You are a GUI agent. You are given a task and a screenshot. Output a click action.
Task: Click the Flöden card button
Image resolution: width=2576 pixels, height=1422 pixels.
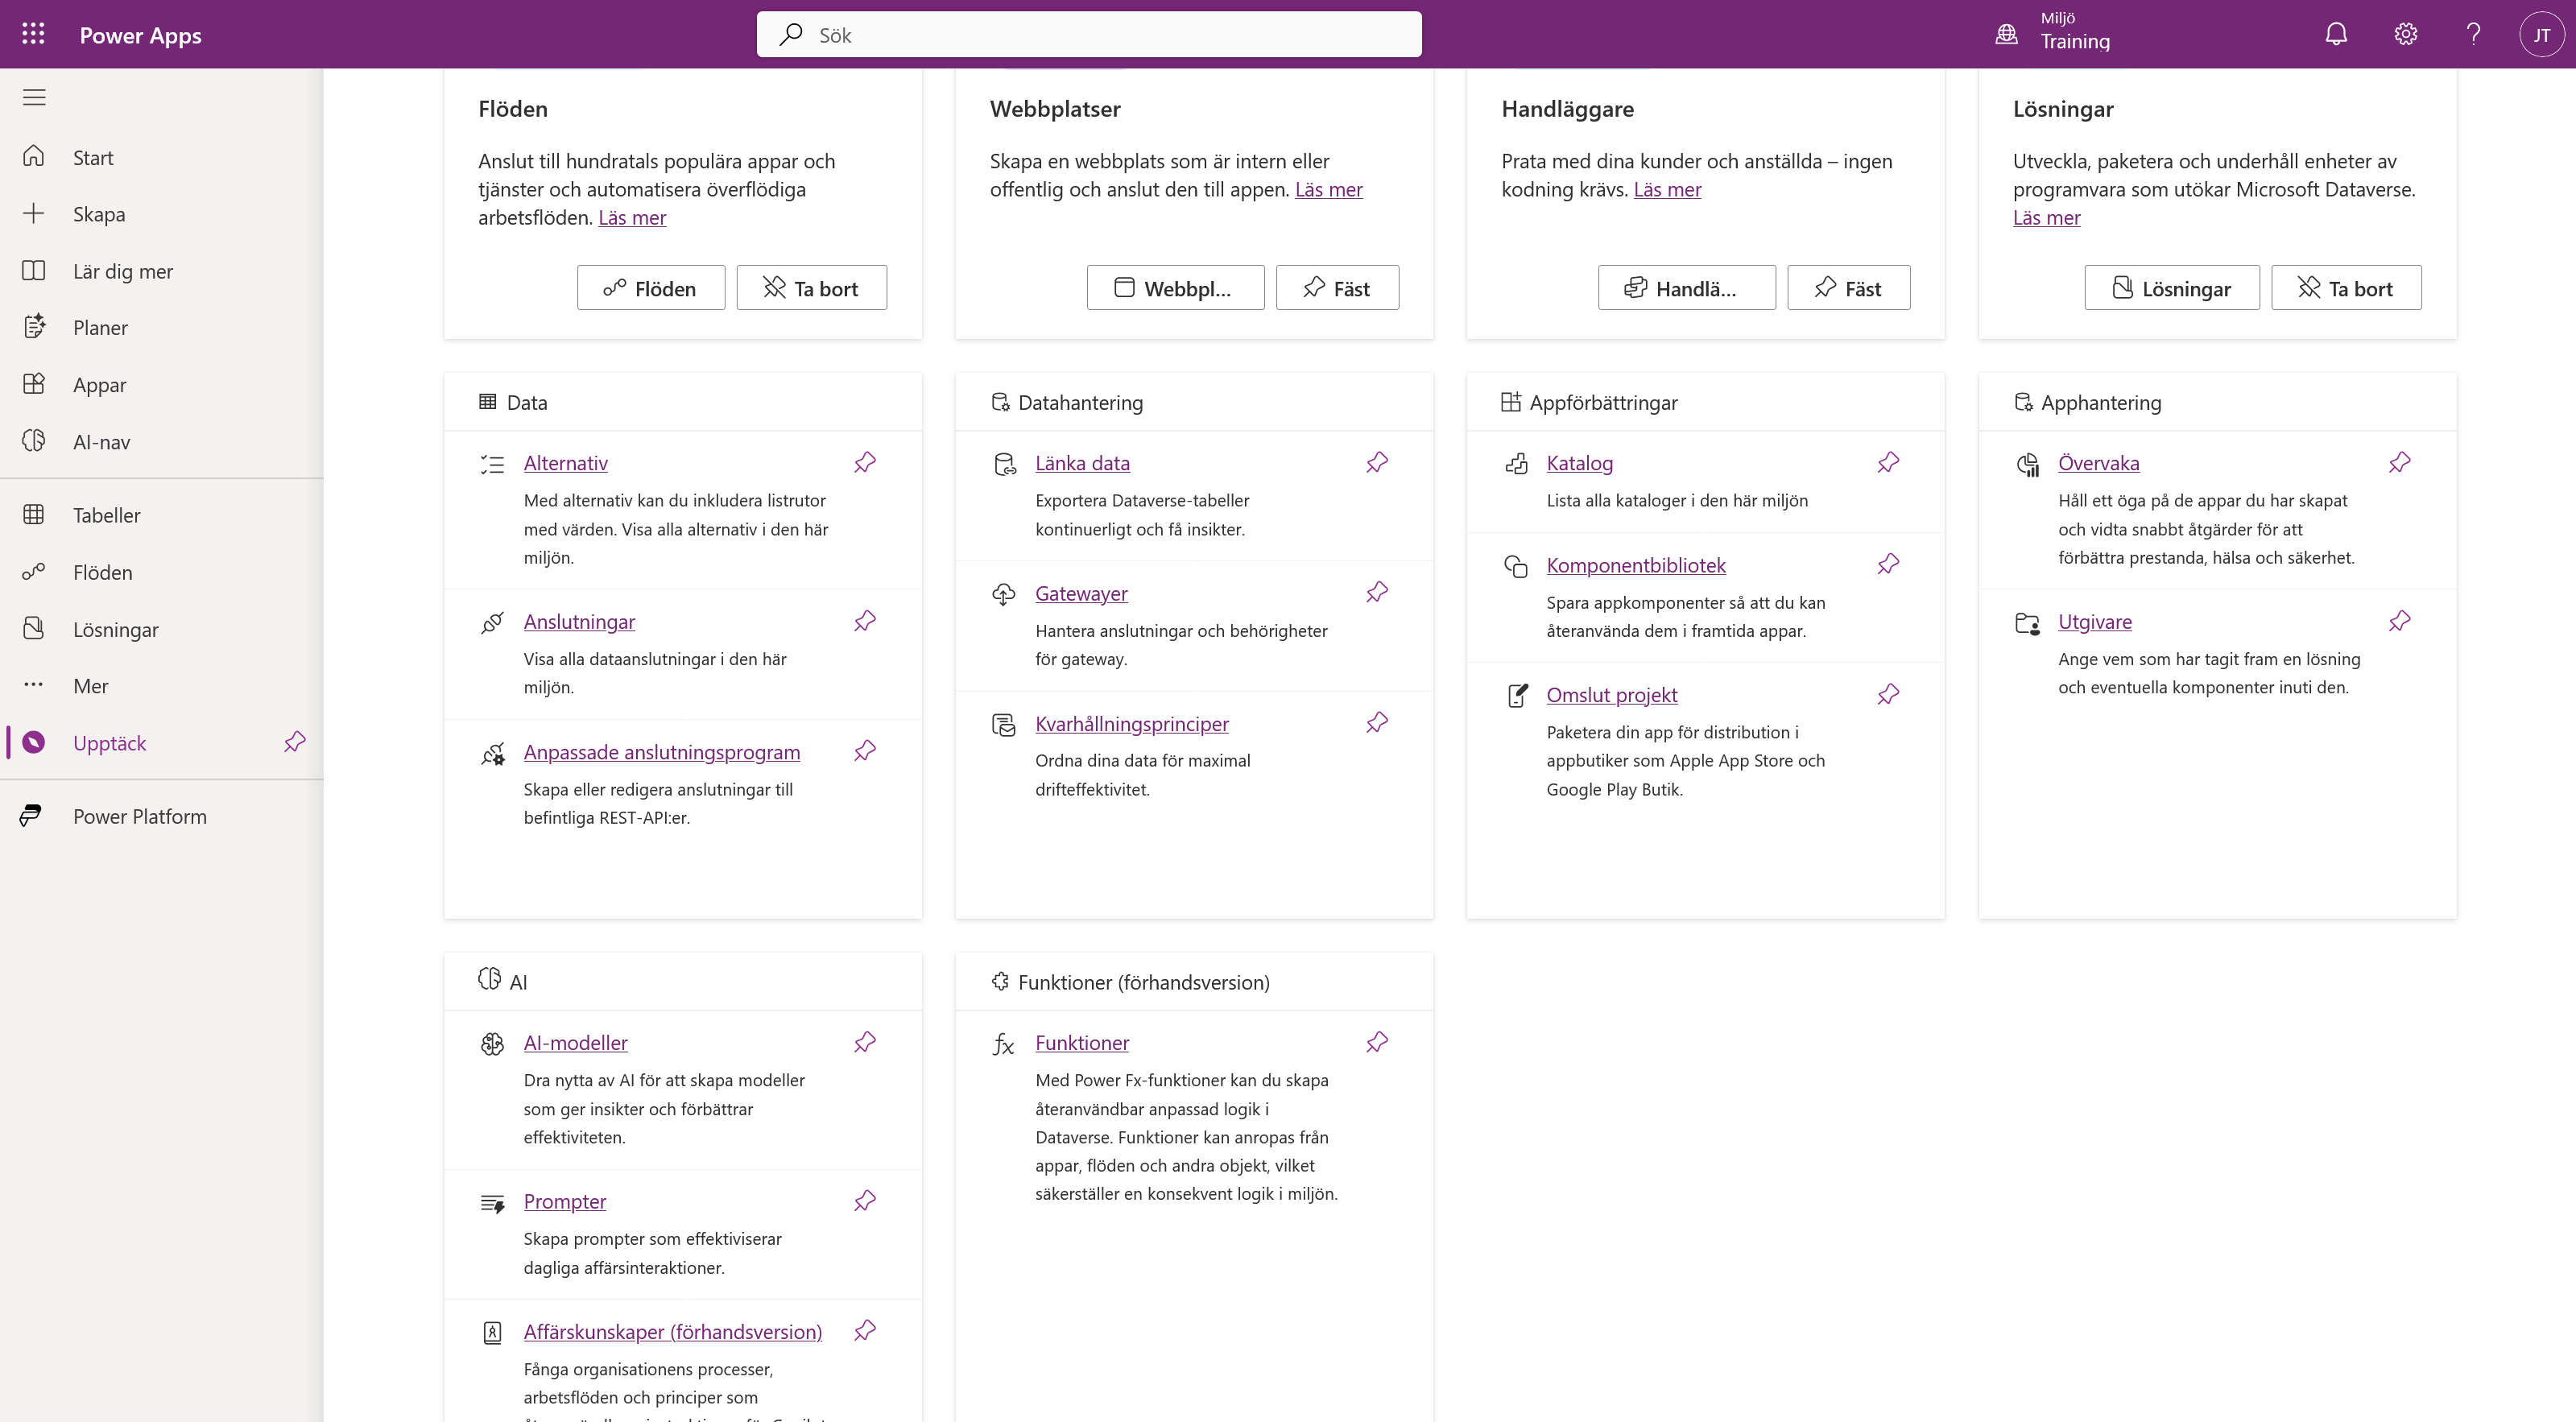[x=651, y=288]
